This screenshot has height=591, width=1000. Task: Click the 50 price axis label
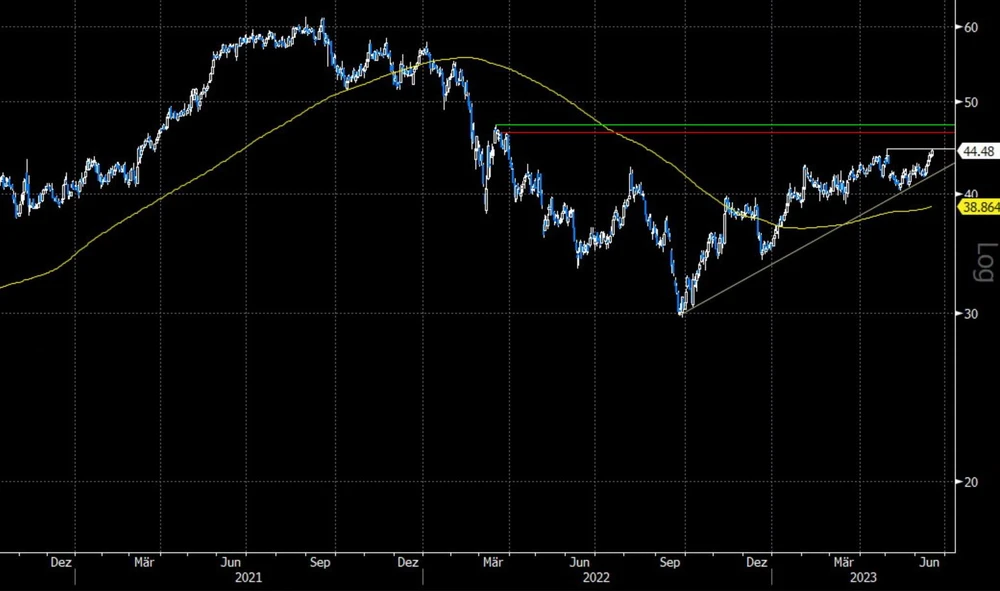[970, 102]
